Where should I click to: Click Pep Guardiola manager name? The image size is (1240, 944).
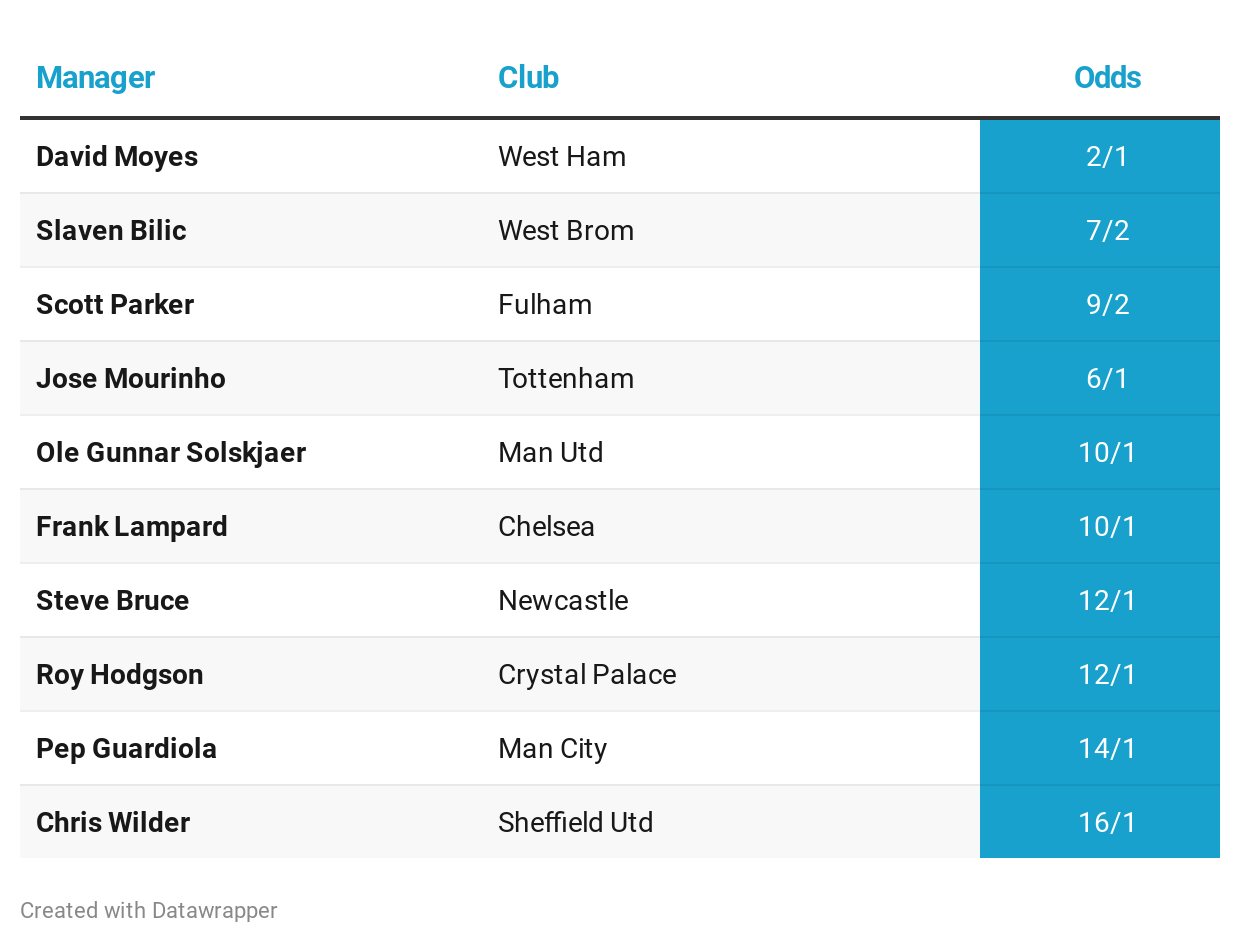pos(126,748)
